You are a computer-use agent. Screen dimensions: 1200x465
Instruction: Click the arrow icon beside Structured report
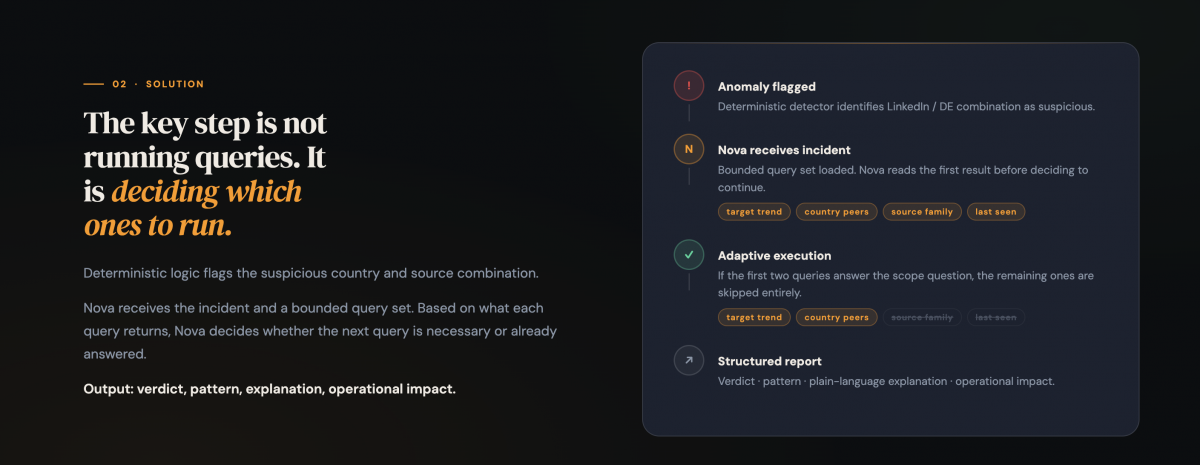(x=689, y=361)
